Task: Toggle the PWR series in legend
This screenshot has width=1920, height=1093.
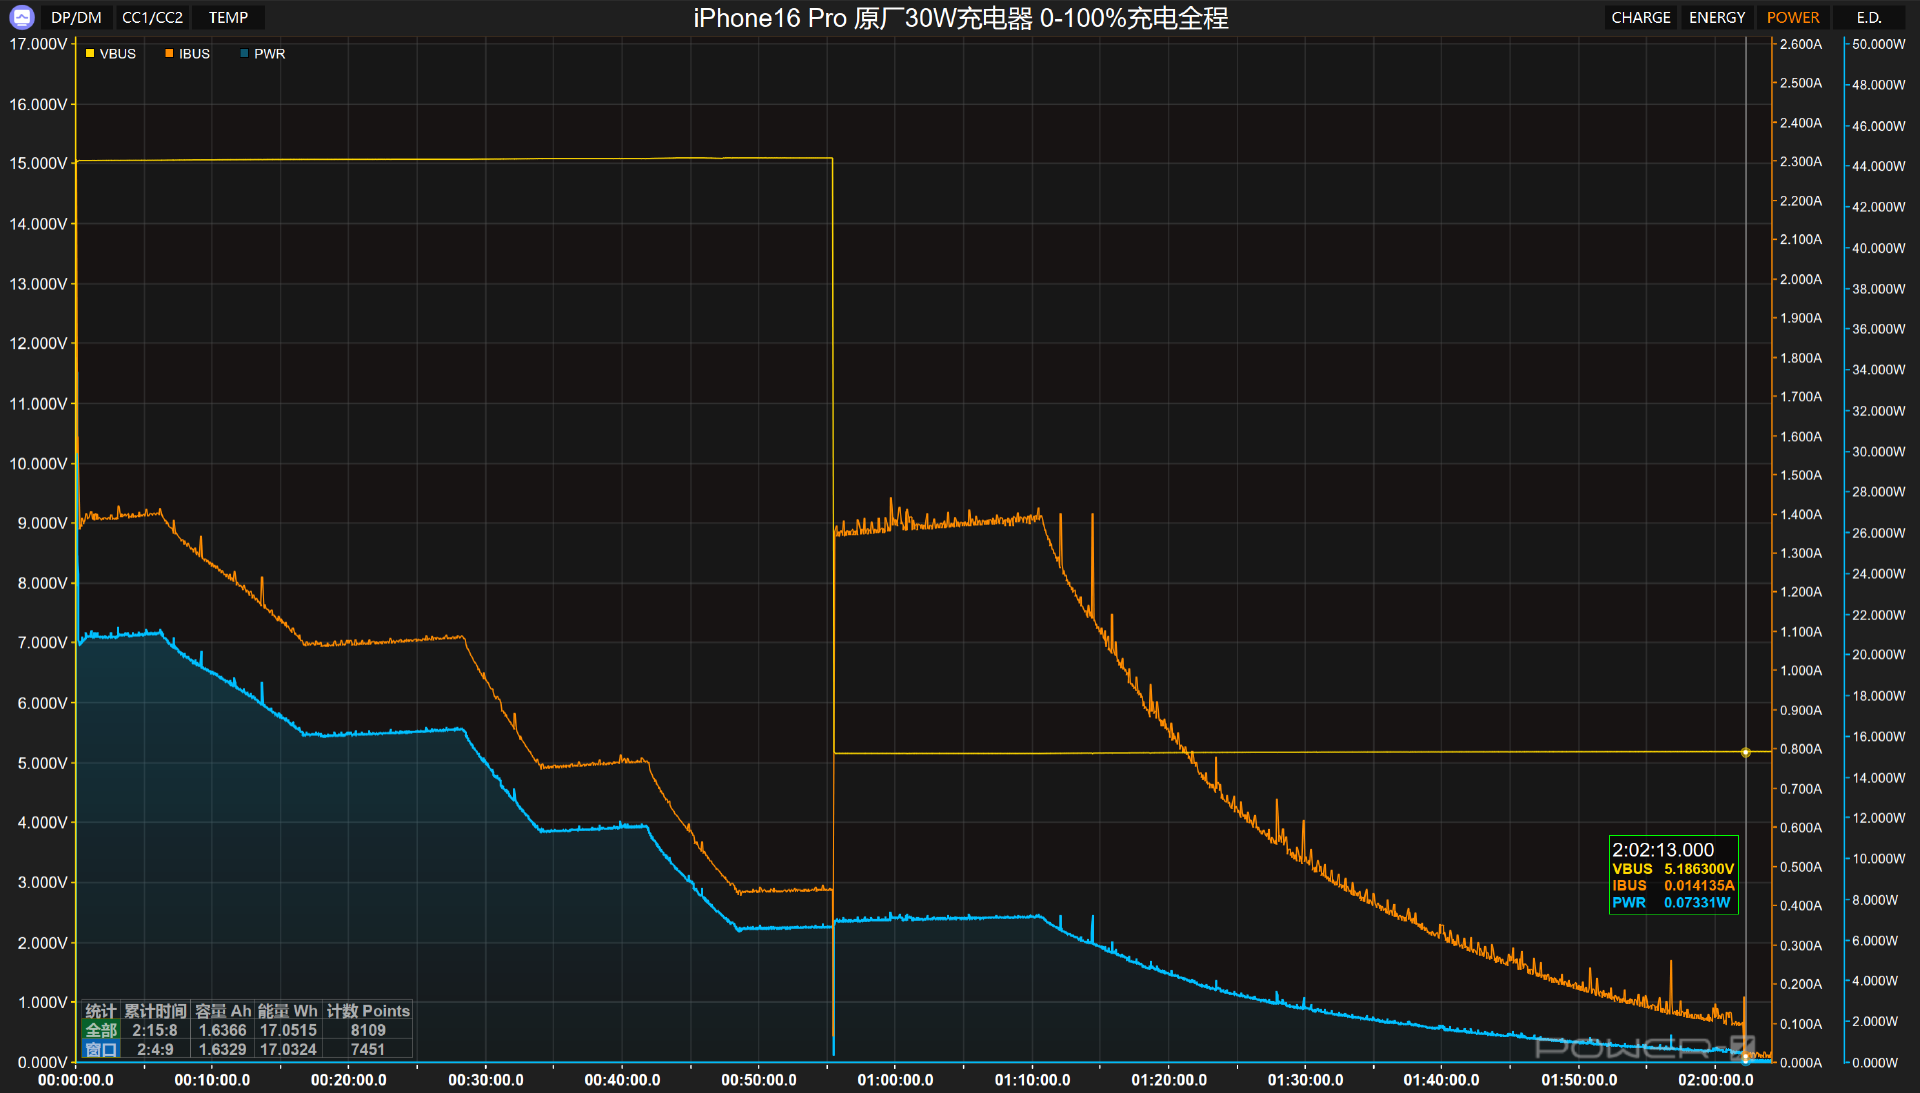Action: point(262,54)
